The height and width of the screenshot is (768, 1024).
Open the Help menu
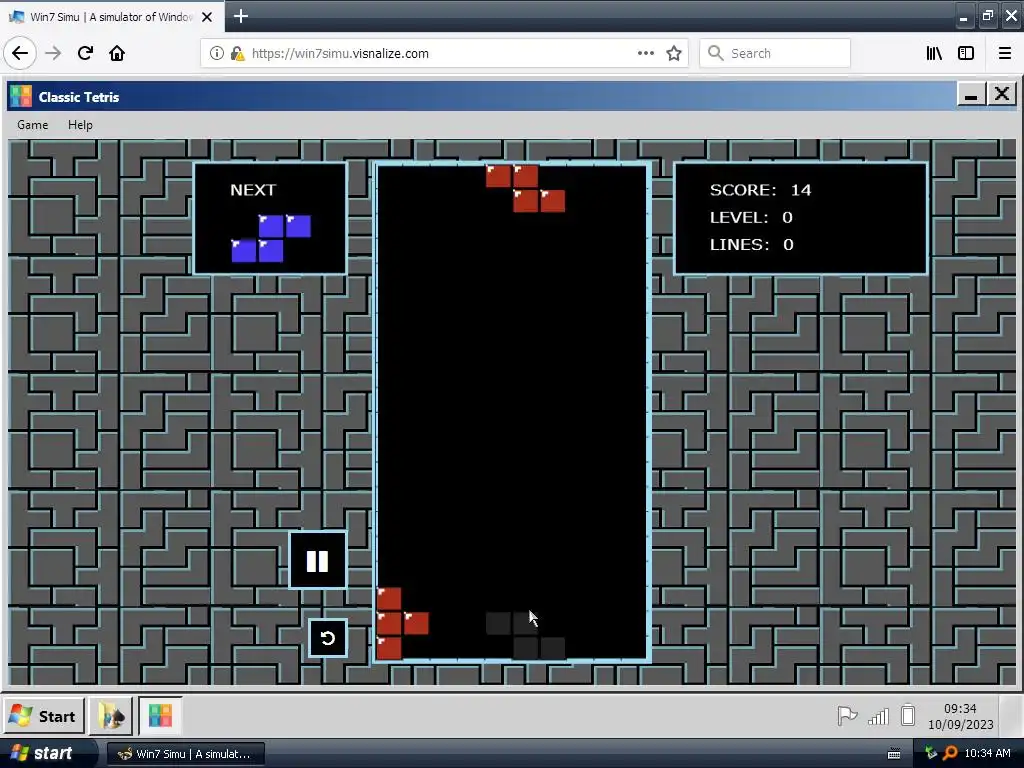80,125
